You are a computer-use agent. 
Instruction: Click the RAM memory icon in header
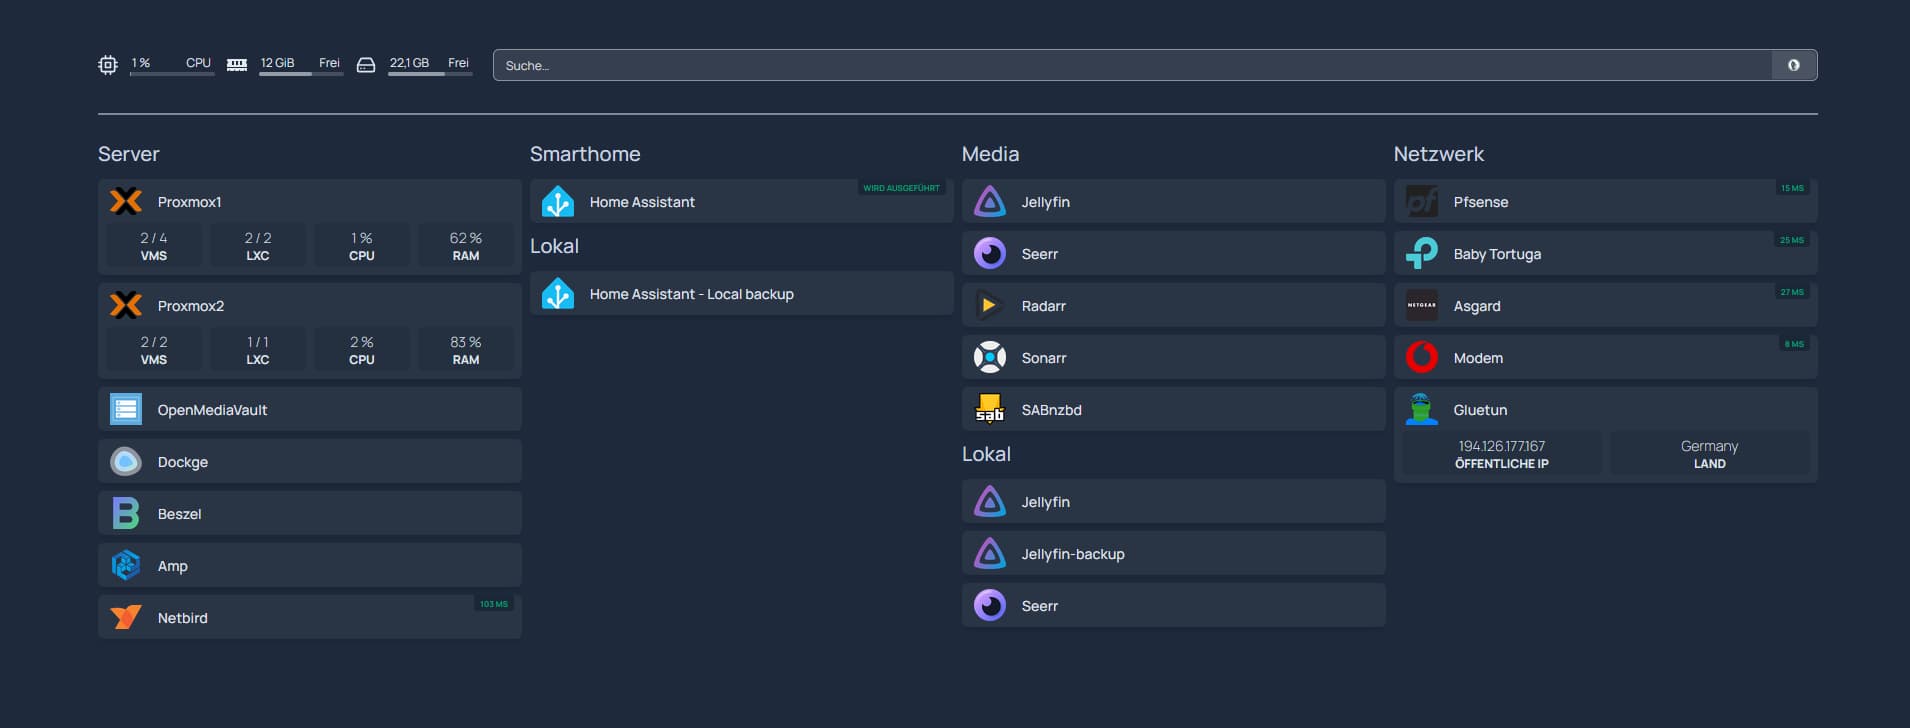(x=237, y=64)
